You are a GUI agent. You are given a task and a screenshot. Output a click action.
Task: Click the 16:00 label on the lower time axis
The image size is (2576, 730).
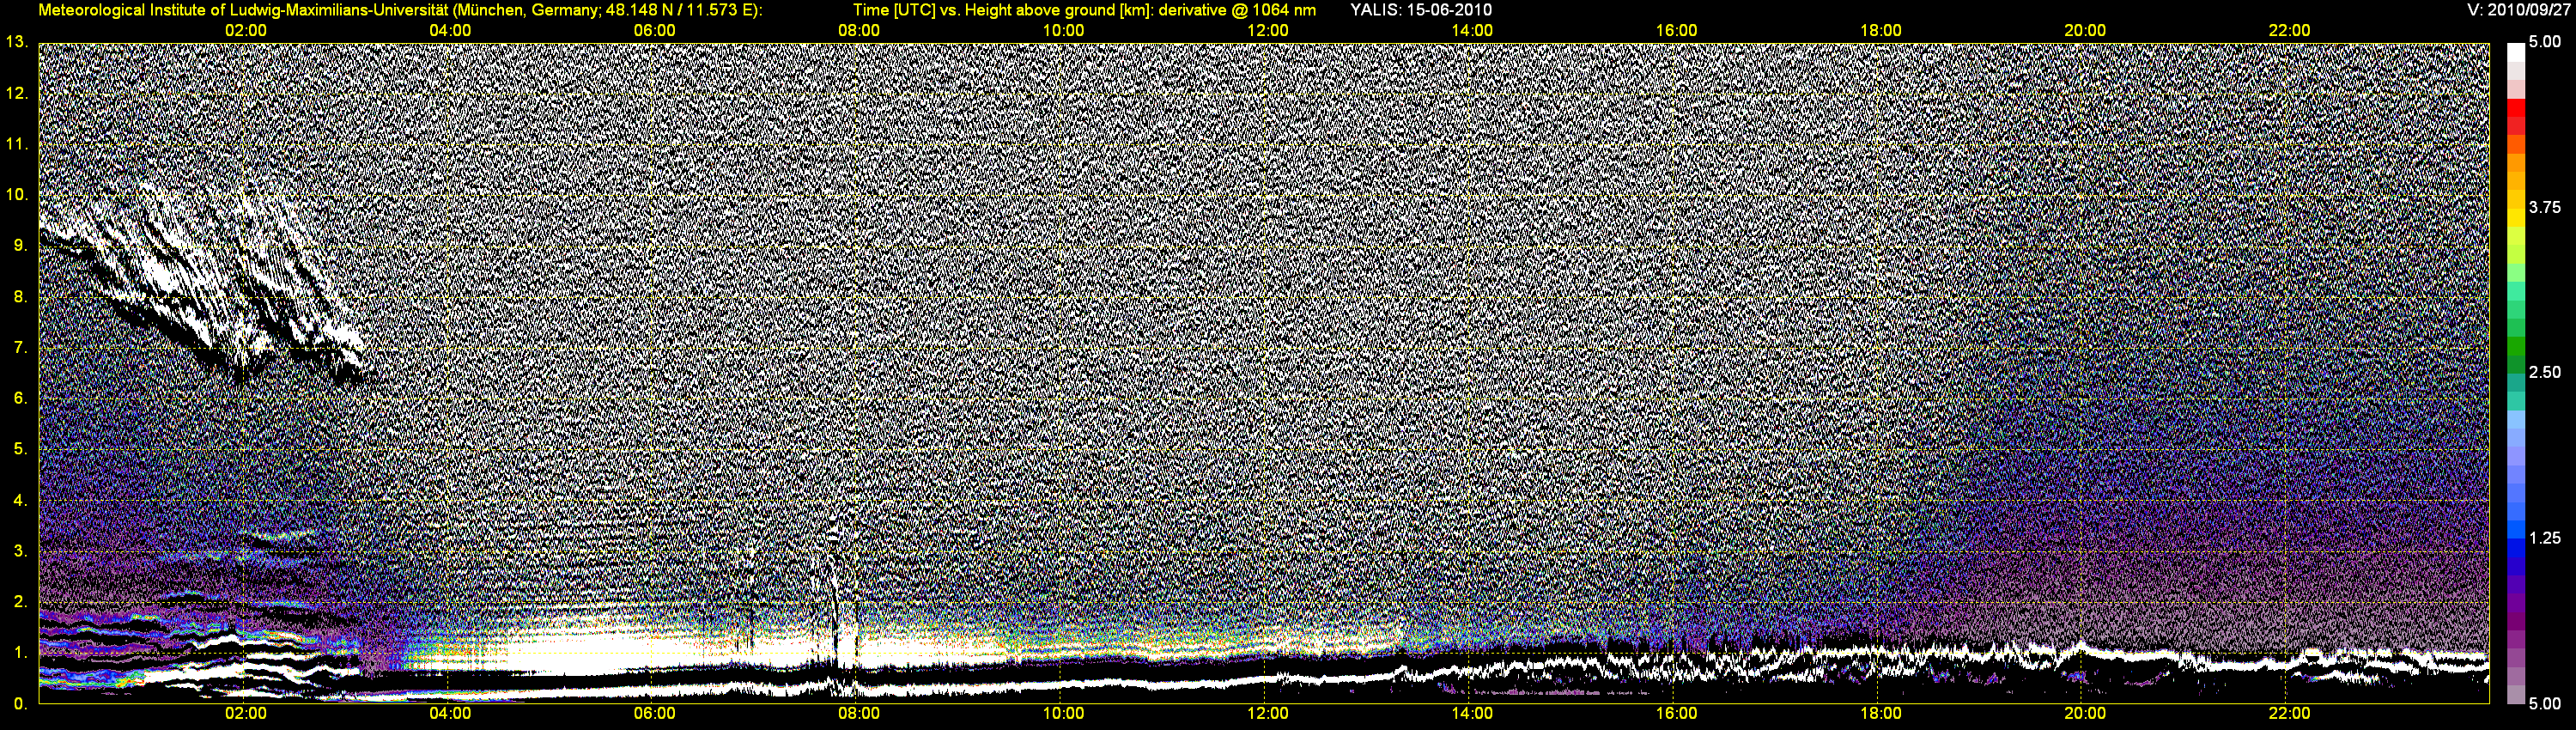(1676, 714)
